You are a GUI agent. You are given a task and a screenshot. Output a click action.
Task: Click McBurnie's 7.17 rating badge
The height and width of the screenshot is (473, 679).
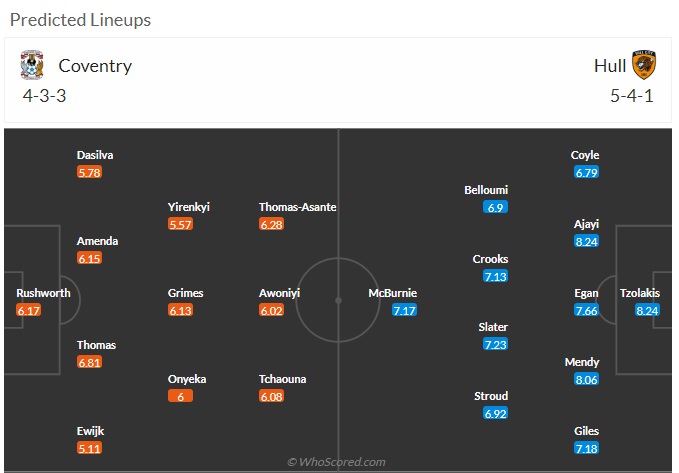(x=404, y=310)
